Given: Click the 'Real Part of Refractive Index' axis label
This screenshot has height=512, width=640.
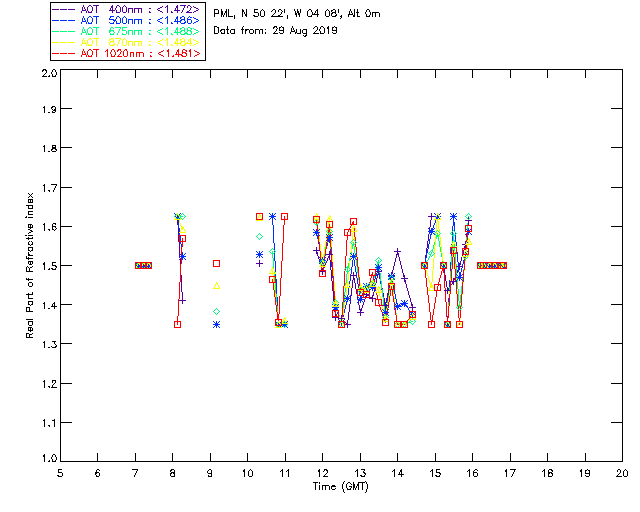Looking at the screenshot, I should [x=29, y=265].
